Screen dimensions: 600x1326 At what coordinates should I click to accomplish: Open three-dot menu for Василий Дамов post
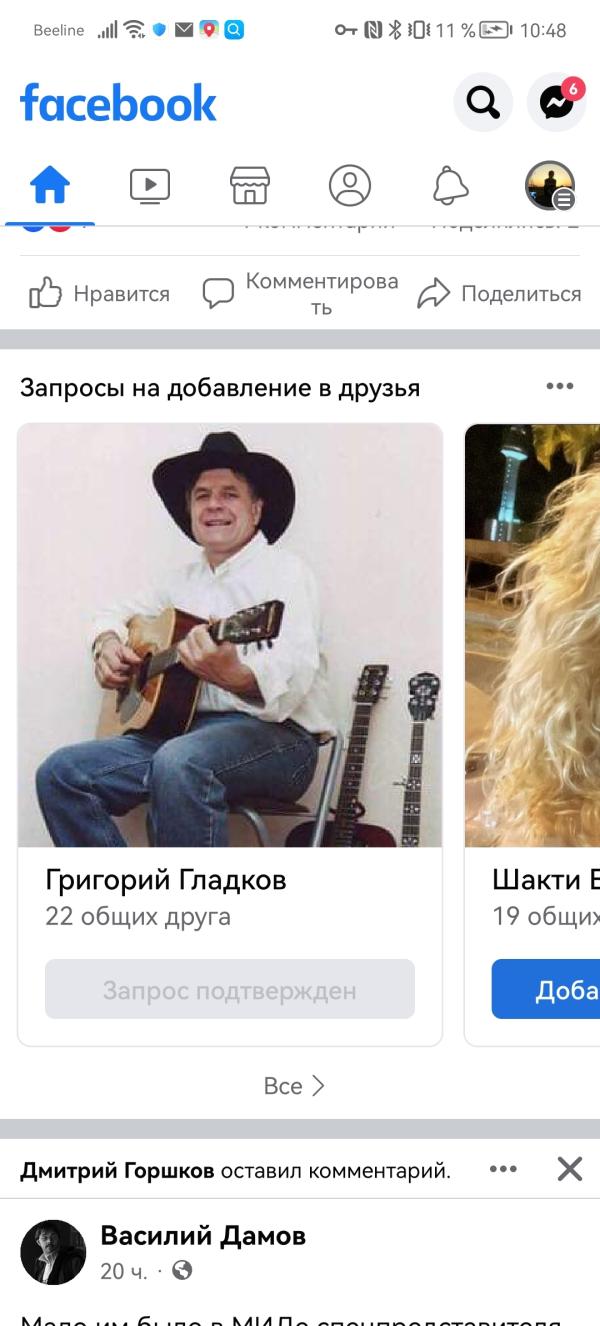[503, 1169]
